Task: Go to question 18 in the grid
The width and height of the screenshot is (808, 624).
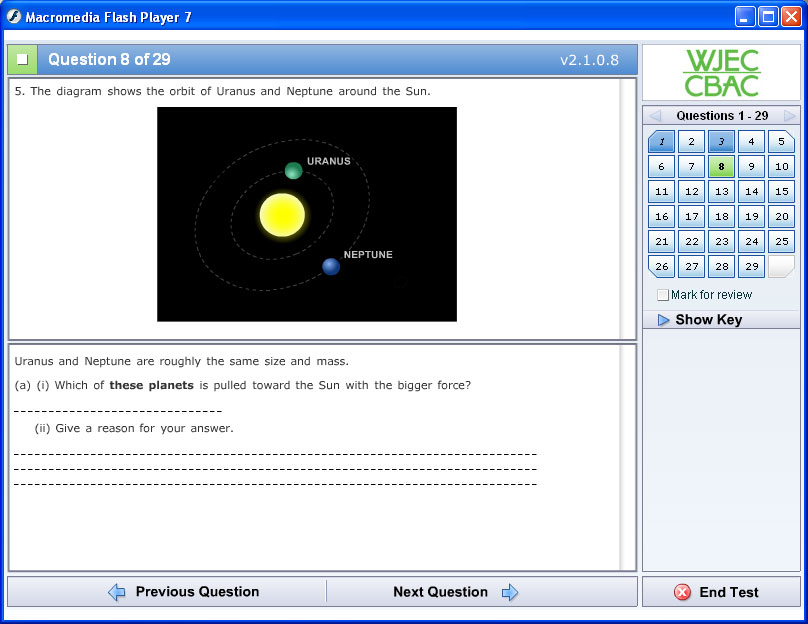Action: [x=721, y=216]
